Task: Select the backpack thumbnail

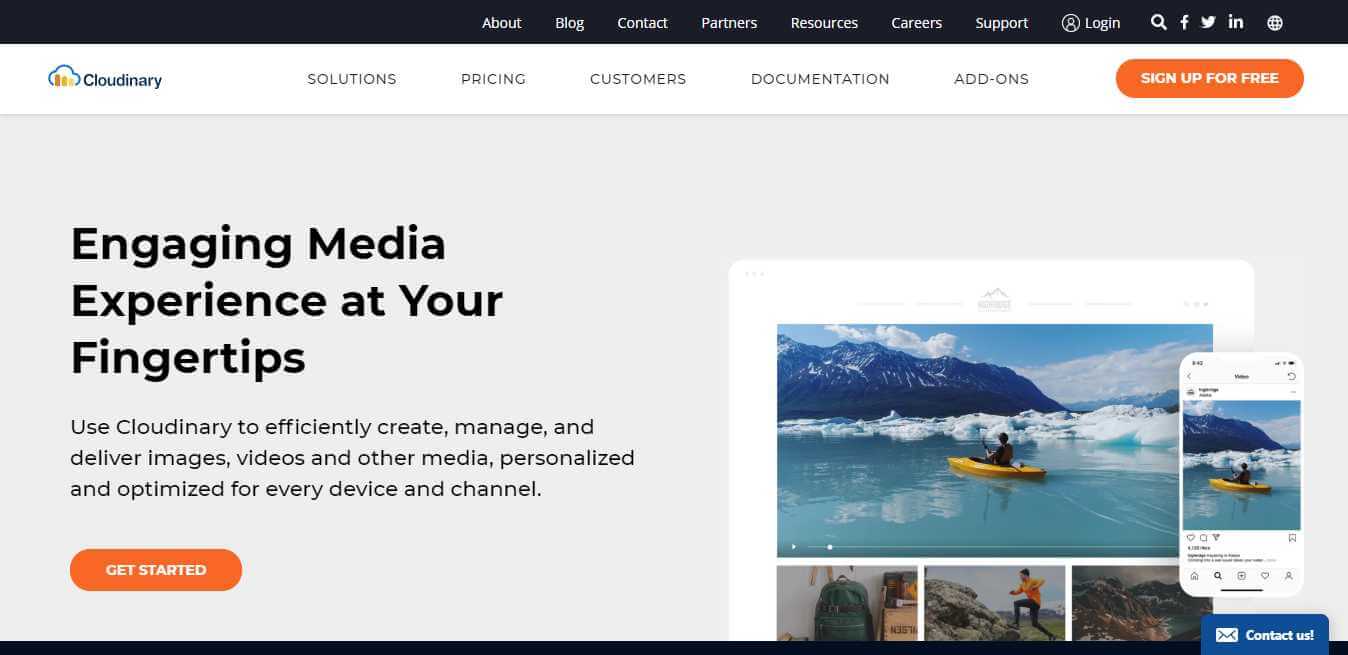Action: point(847,603)
